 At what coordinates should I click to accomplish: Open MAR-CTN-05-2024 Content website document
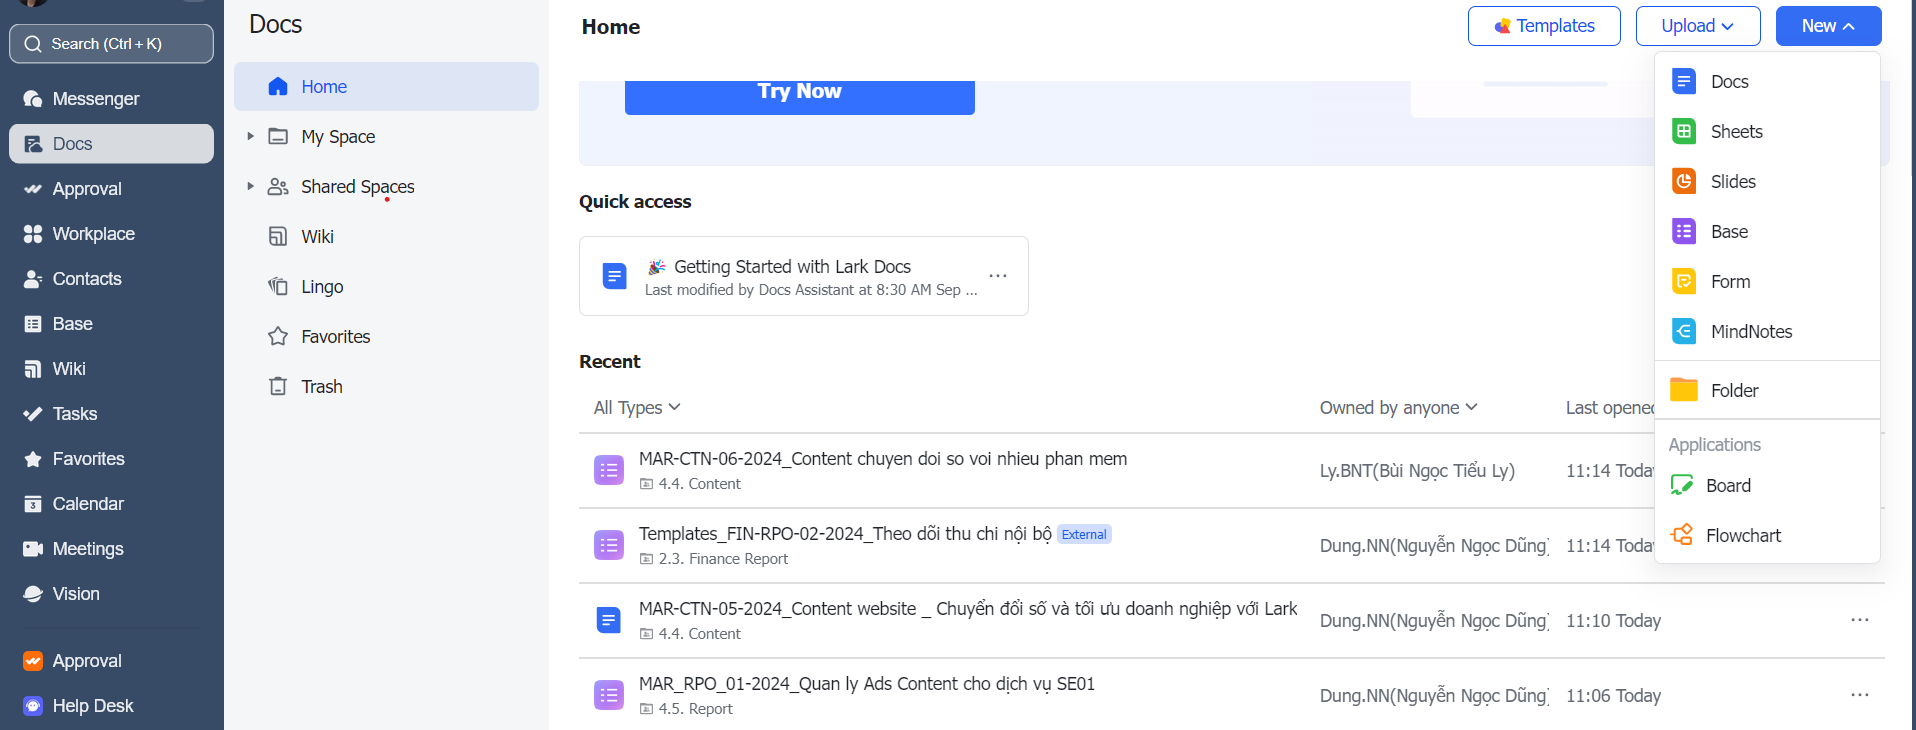968,608
